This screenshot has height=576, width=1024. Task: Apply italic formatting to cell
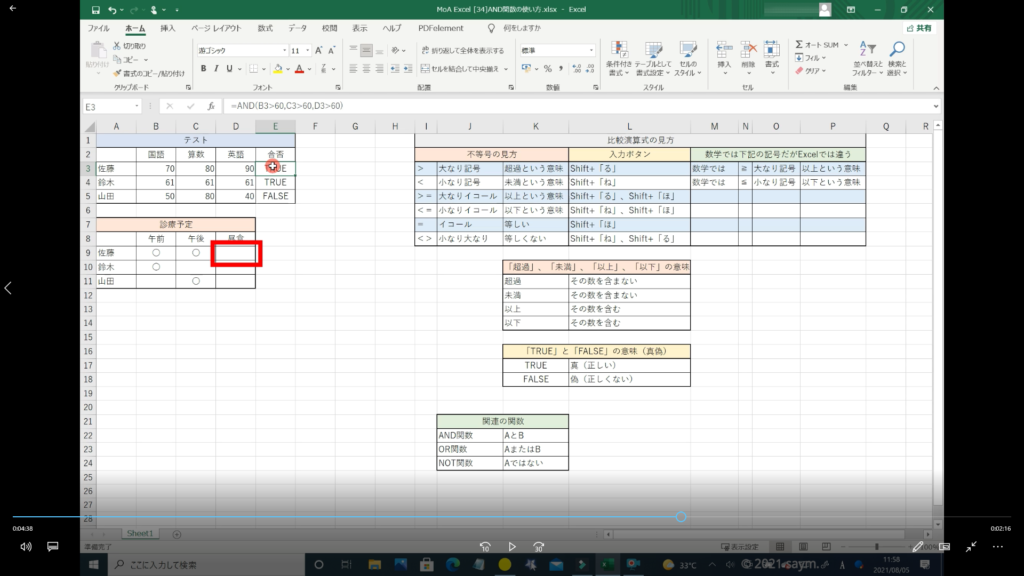(216, 68)
